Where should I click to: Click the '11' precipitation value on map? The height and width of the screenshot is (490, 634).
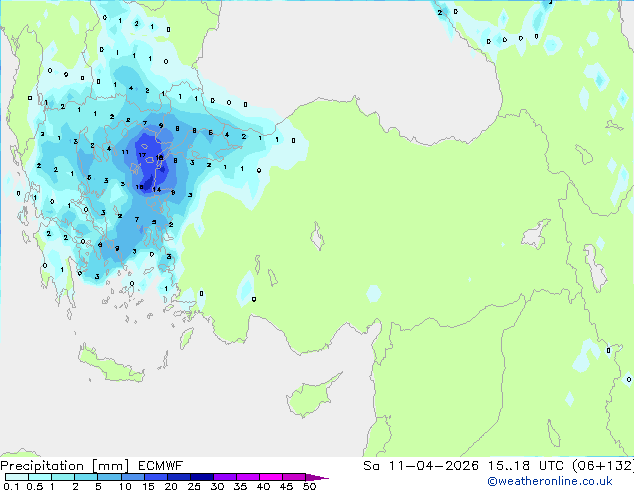(125, 152)
